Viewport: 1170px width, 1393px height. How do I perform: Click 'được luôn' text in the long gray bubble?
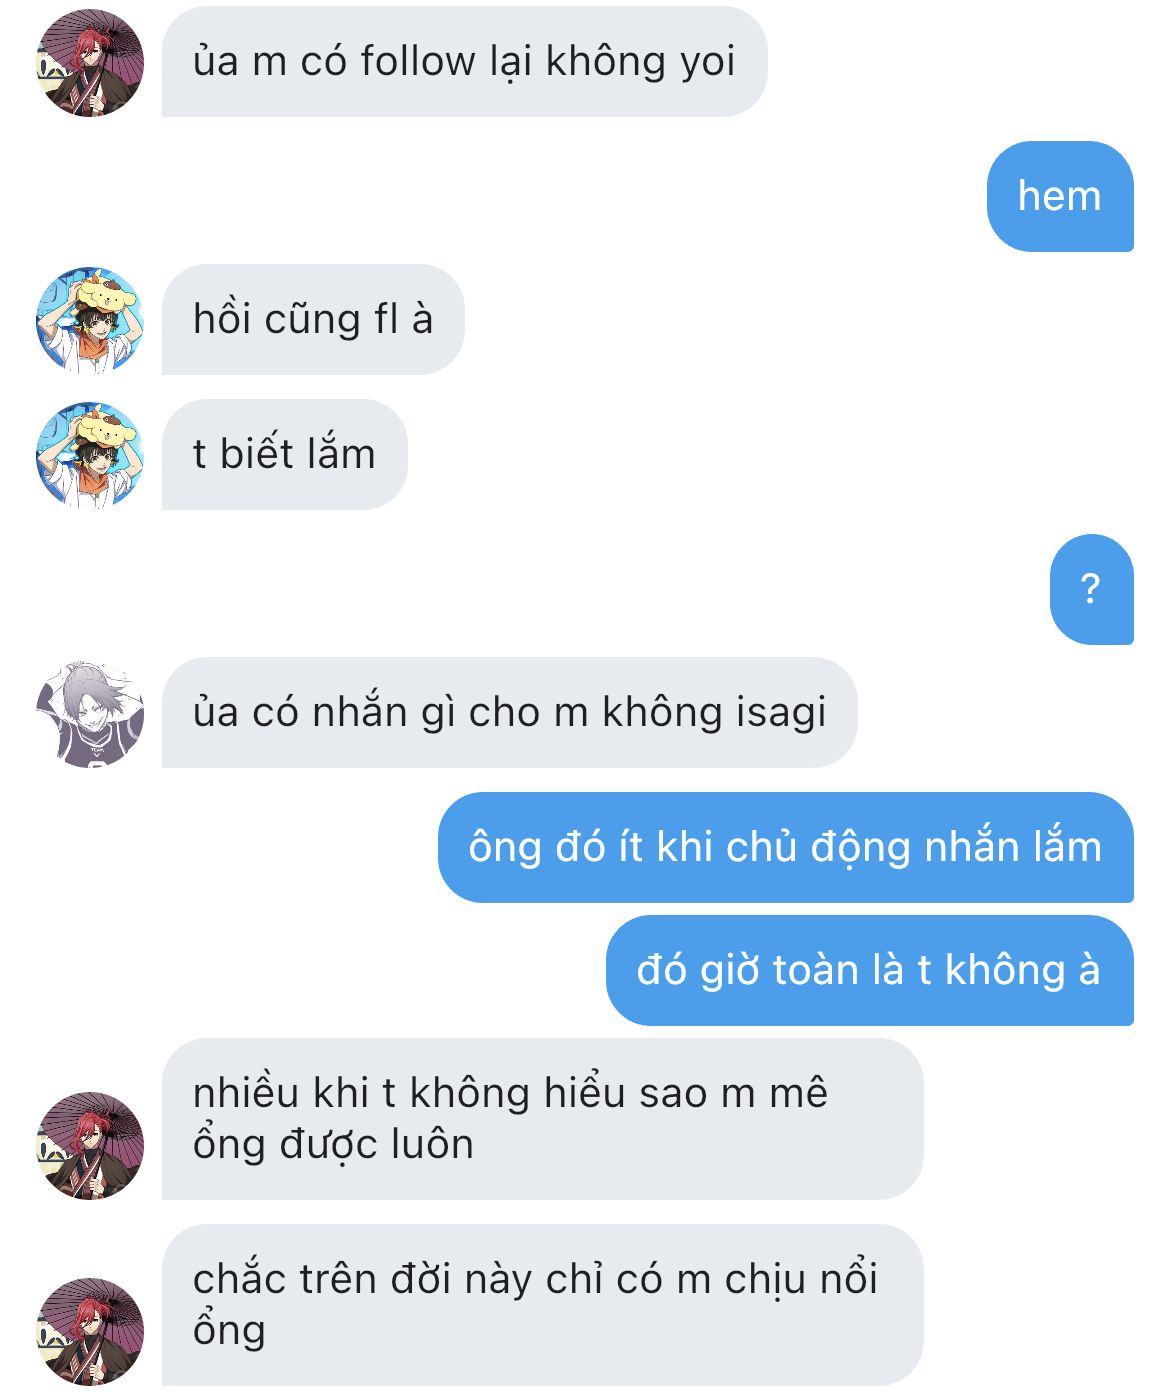click(x=377, y=1145)
